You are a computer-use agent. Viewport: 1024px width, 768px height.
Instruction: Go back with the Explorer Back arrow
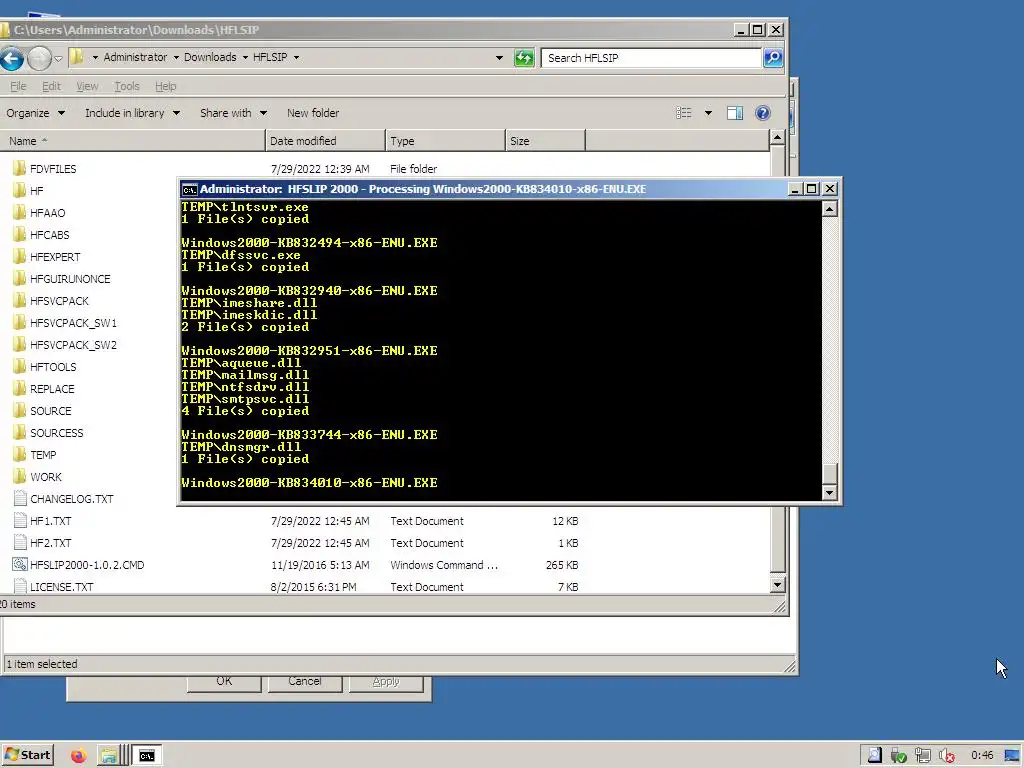(11, 58)
